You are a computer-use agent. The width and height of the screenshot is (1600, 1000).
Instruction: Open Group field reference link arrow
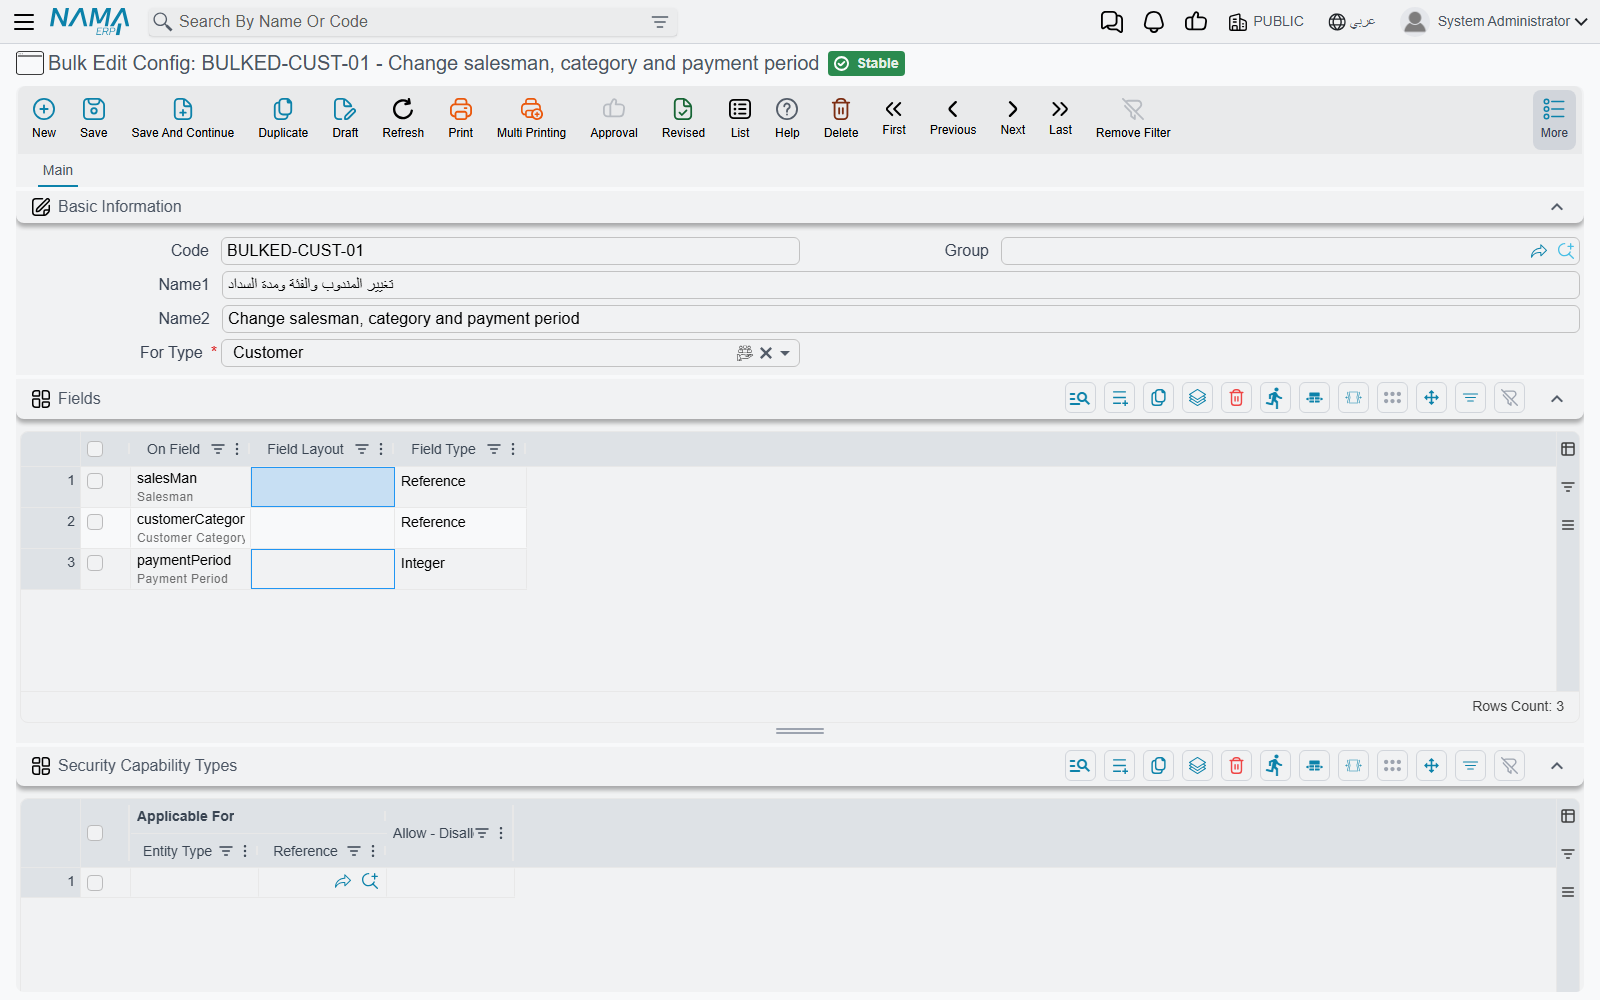1539,251
